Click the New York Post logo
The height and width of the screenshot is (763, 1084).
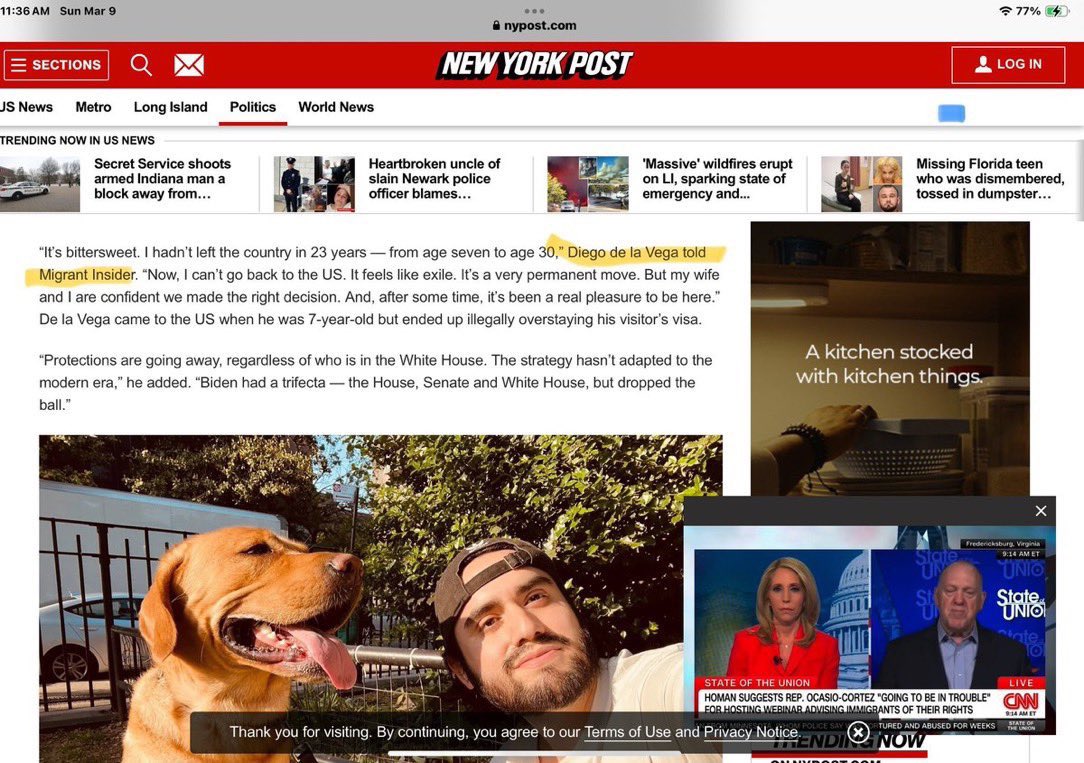[534, 64]
